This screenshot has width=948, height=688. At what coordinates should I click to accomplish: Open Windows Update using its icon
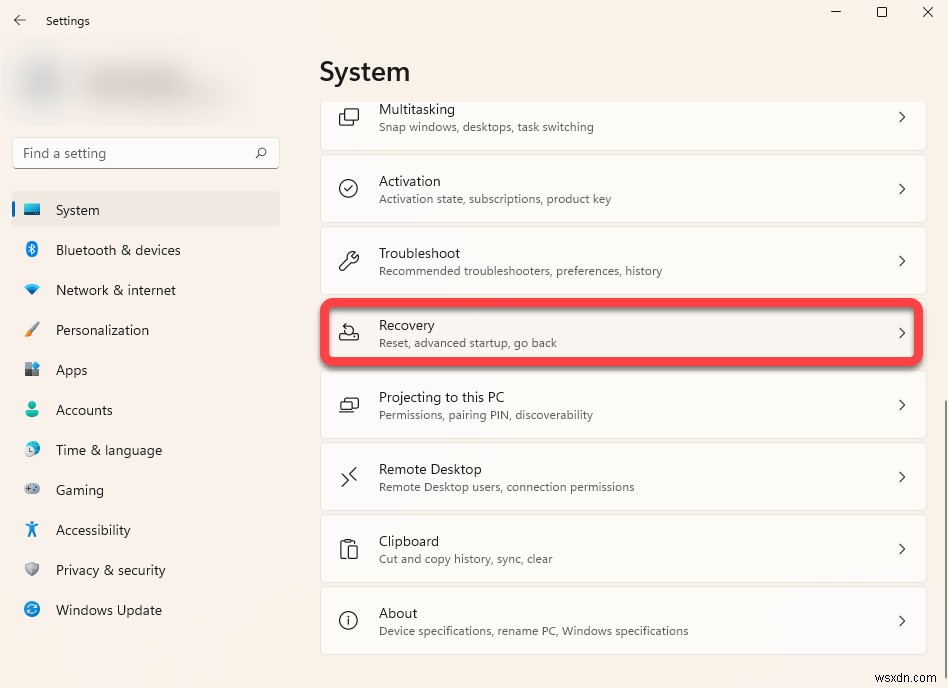point(31,610)
